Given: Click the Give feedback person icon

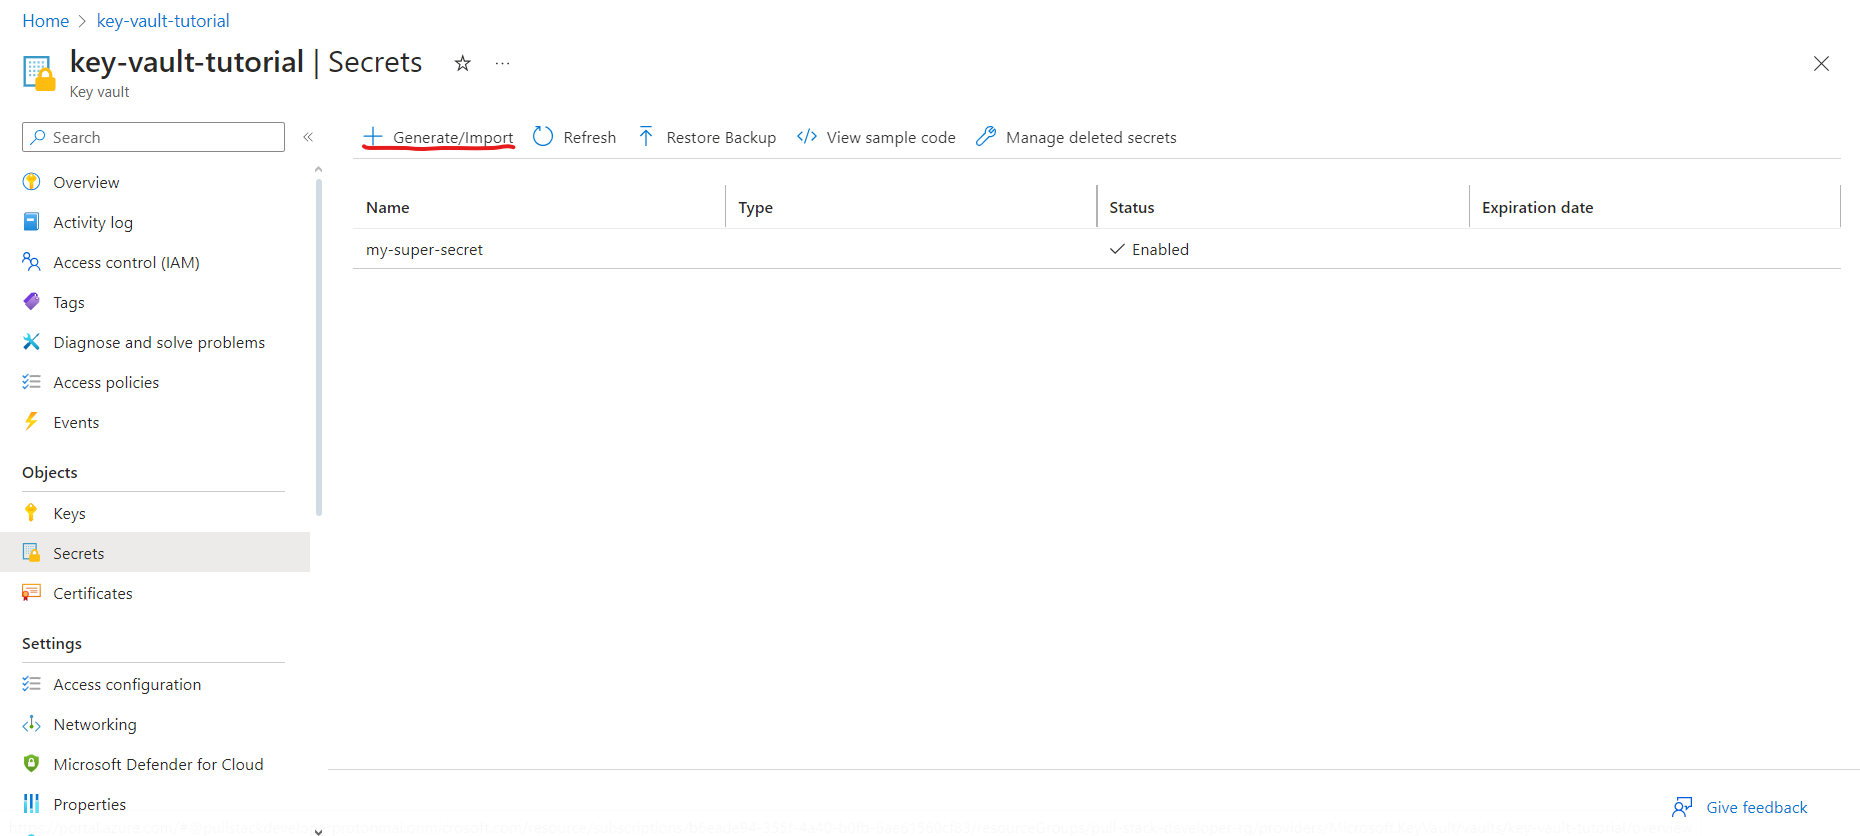Looking at the screenshot, I should 1682,807.
